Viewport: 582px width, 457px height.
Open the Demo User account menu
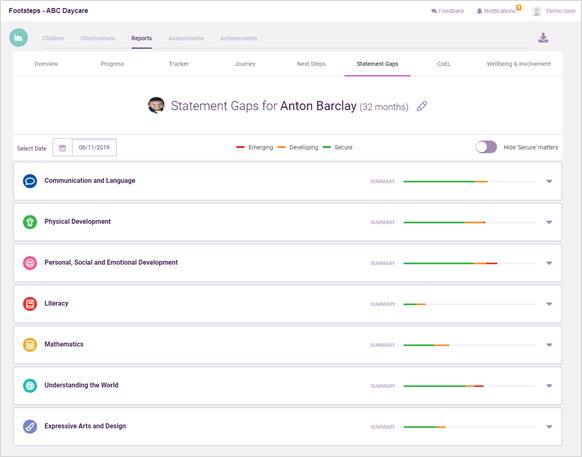click(553, 11)
